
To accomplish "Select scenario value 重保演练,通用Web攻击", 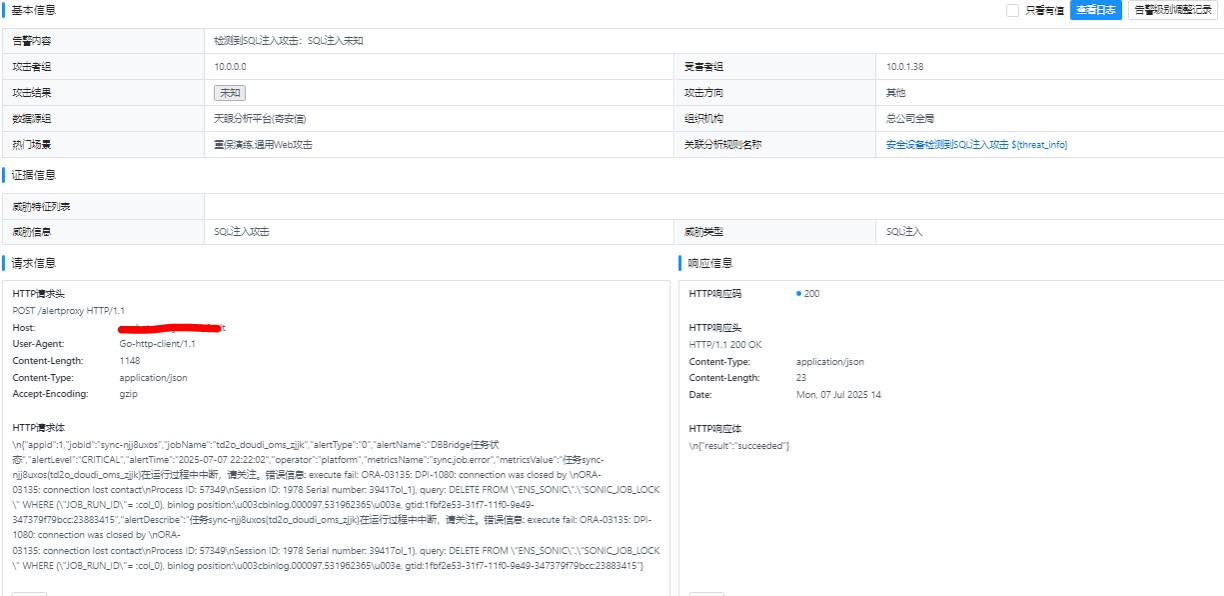I will click(263, 145).
